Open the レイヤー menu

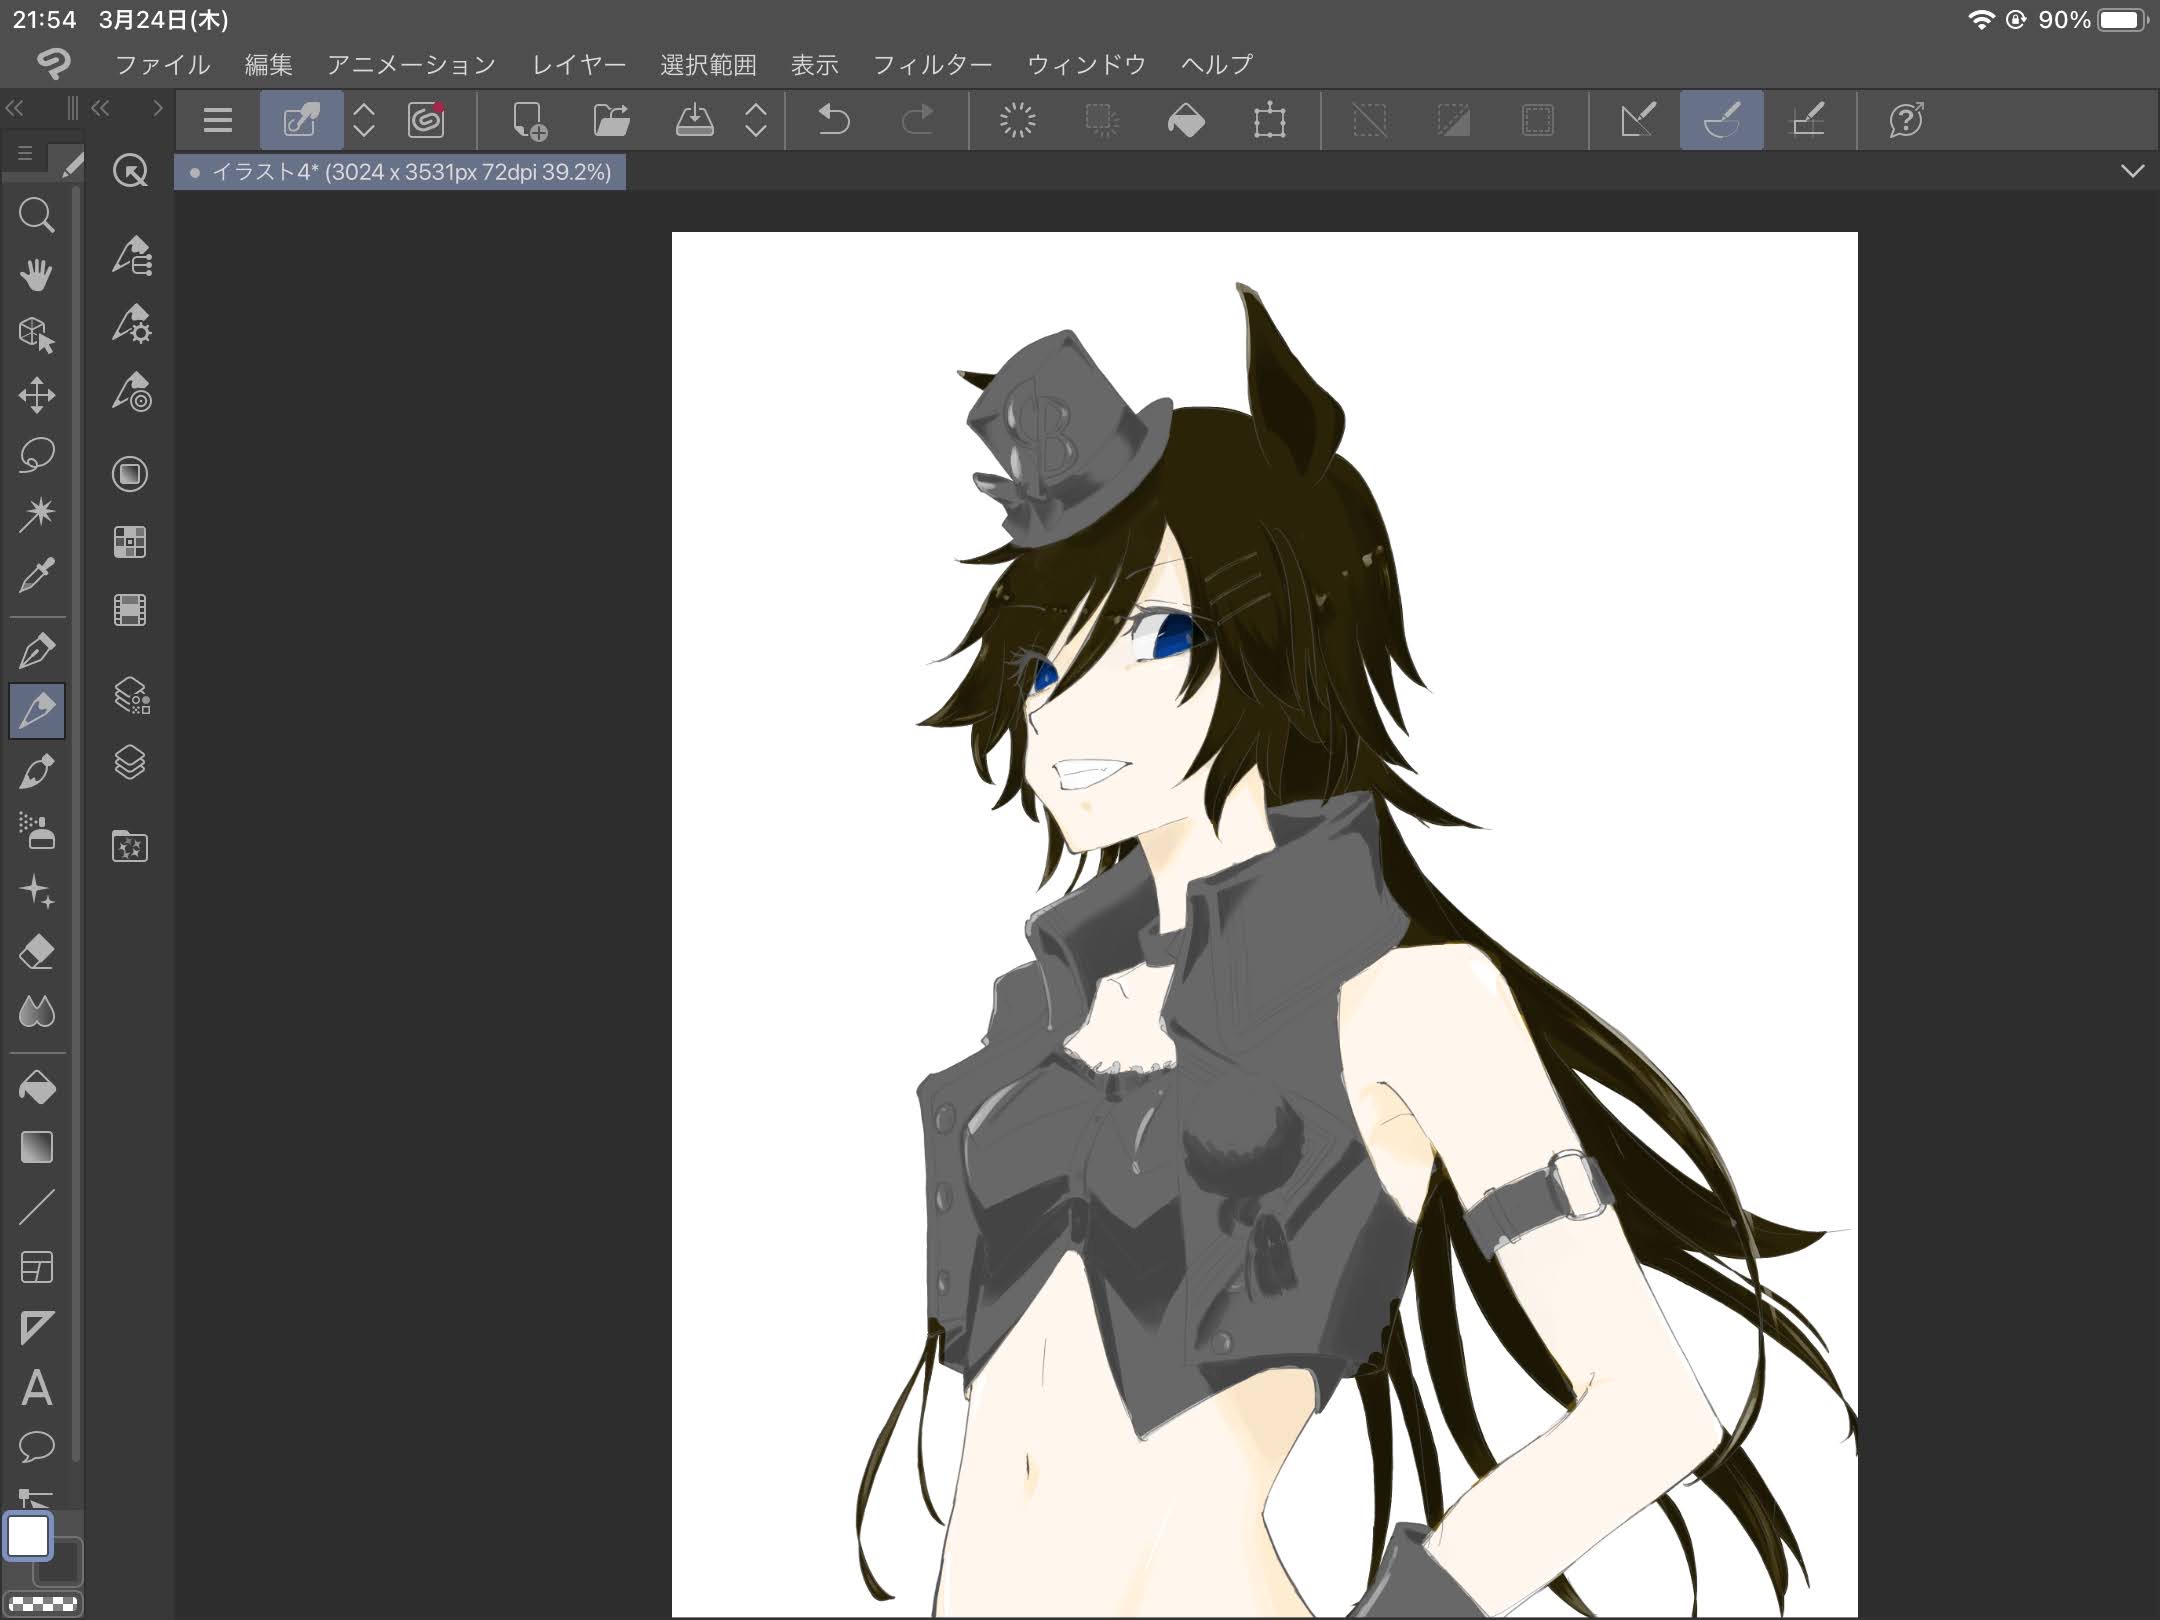click(579, 65)
